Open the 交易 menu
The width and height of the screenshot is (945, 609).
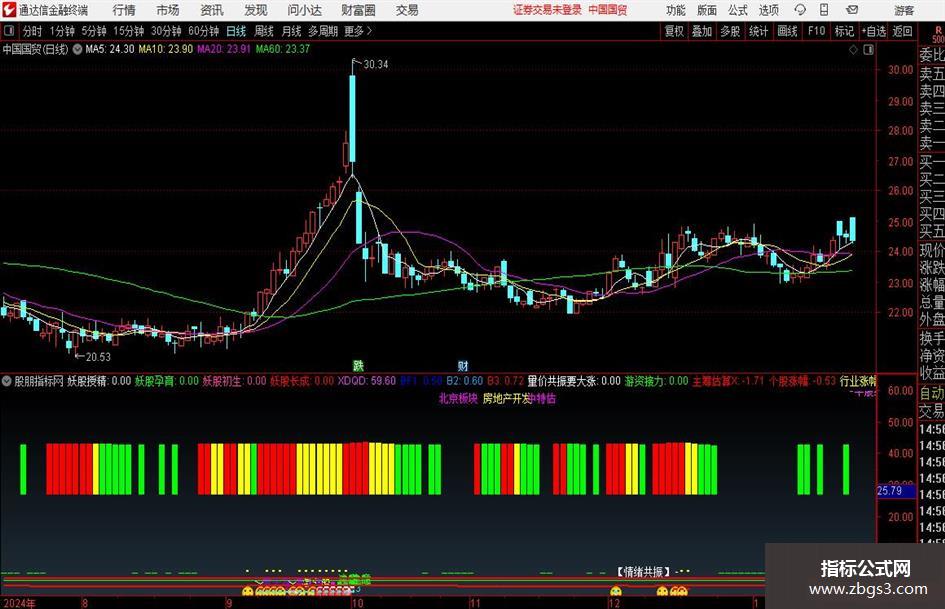[407, 10]
